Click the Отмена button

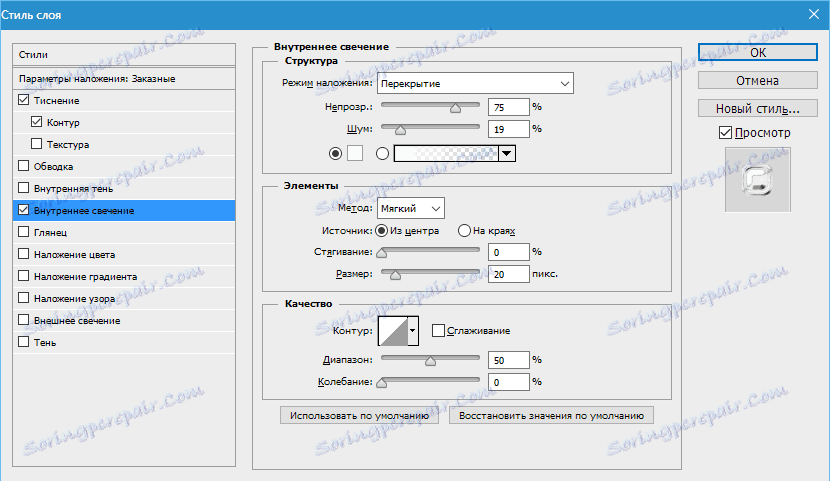pos(757,80)
